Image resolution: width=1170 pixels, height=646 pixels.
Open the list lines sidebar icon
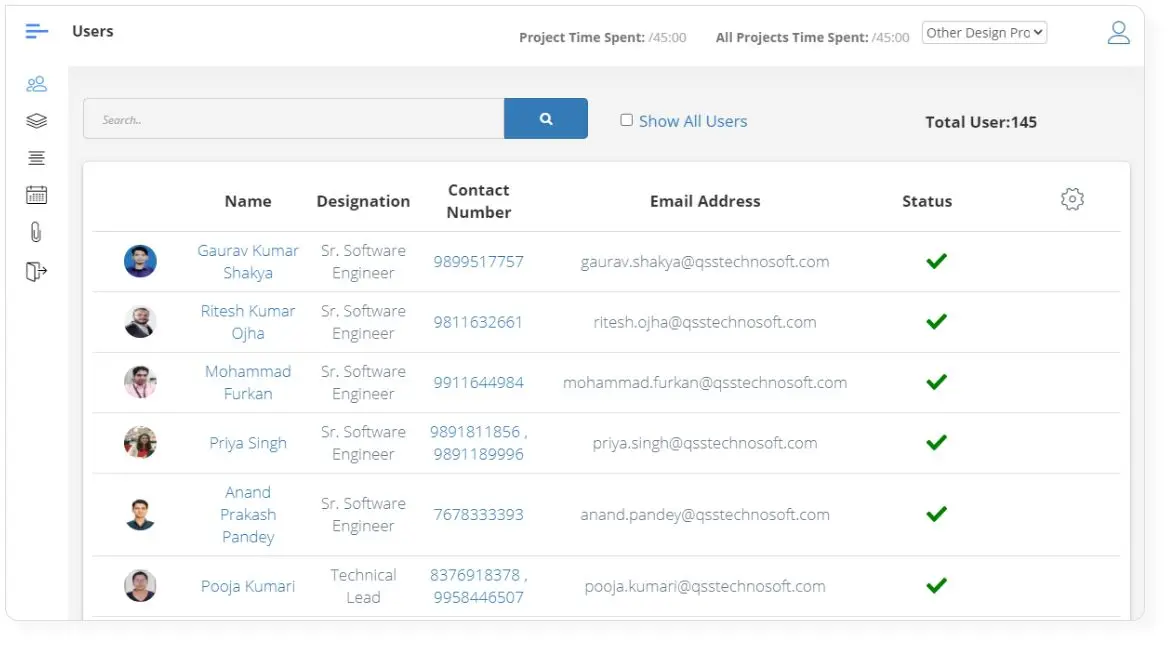pos(36,158)
